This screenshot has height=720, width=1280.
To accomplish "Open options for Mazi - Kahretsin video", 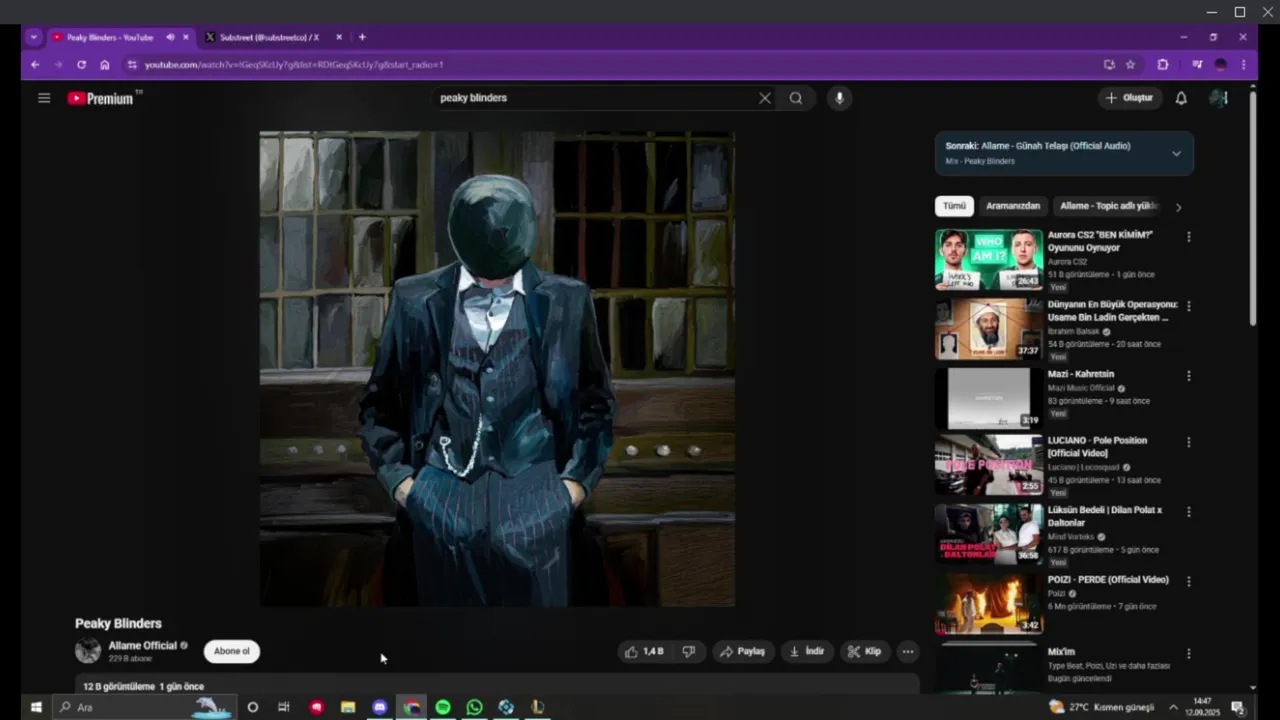I will coord(1189,376).
